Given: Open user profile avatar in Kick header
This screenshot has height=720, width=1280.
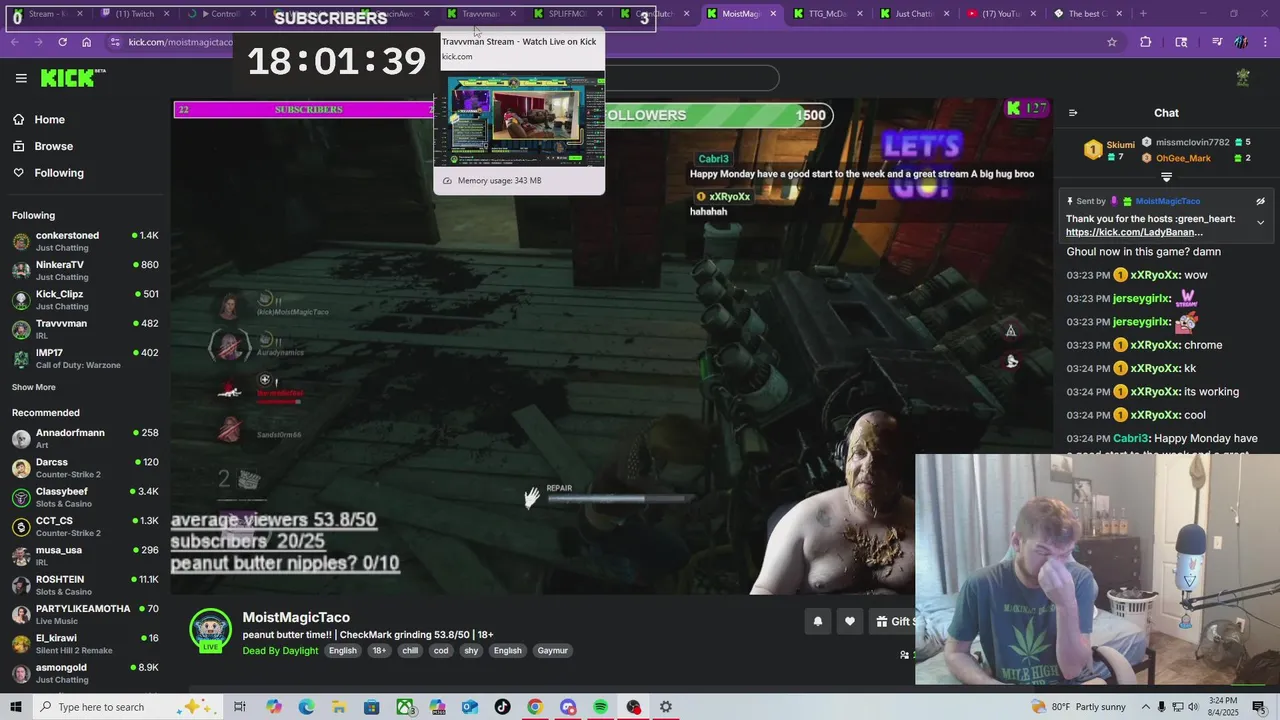Looking at the screenshot, I should 1243,78.
